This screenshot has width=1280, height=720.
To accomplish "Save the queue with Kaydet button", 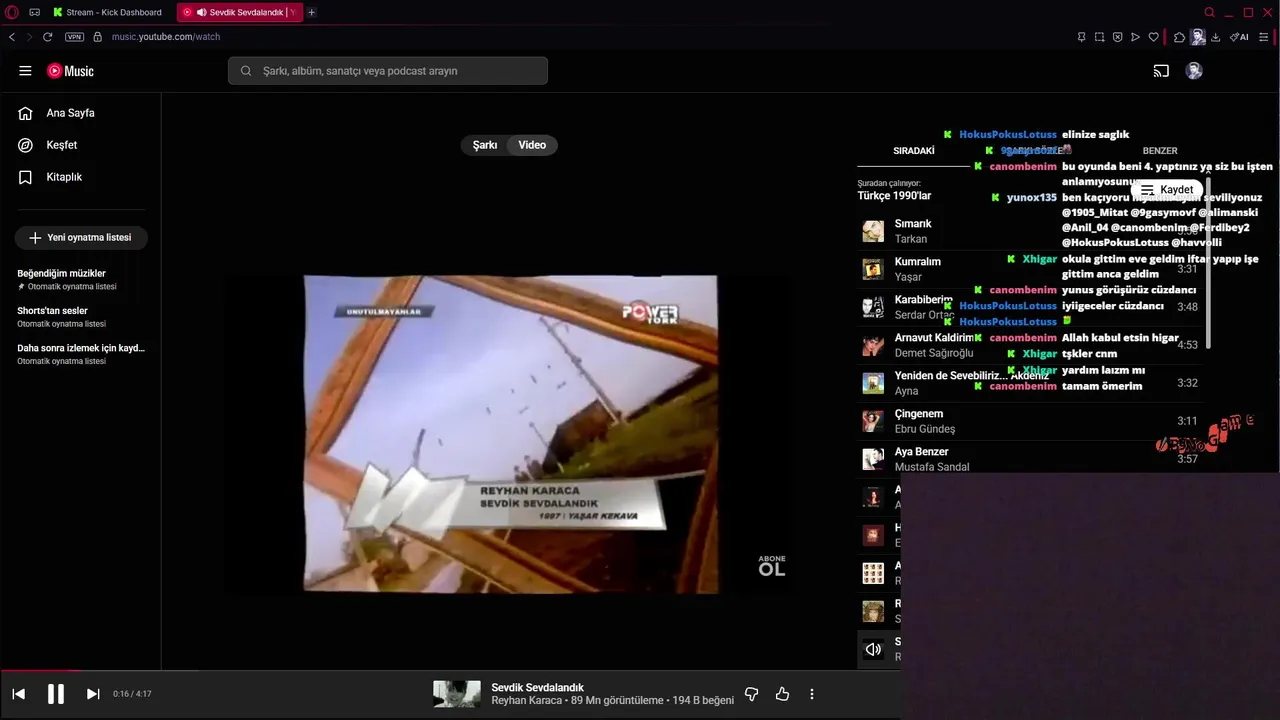I will tap(1166, 189).
